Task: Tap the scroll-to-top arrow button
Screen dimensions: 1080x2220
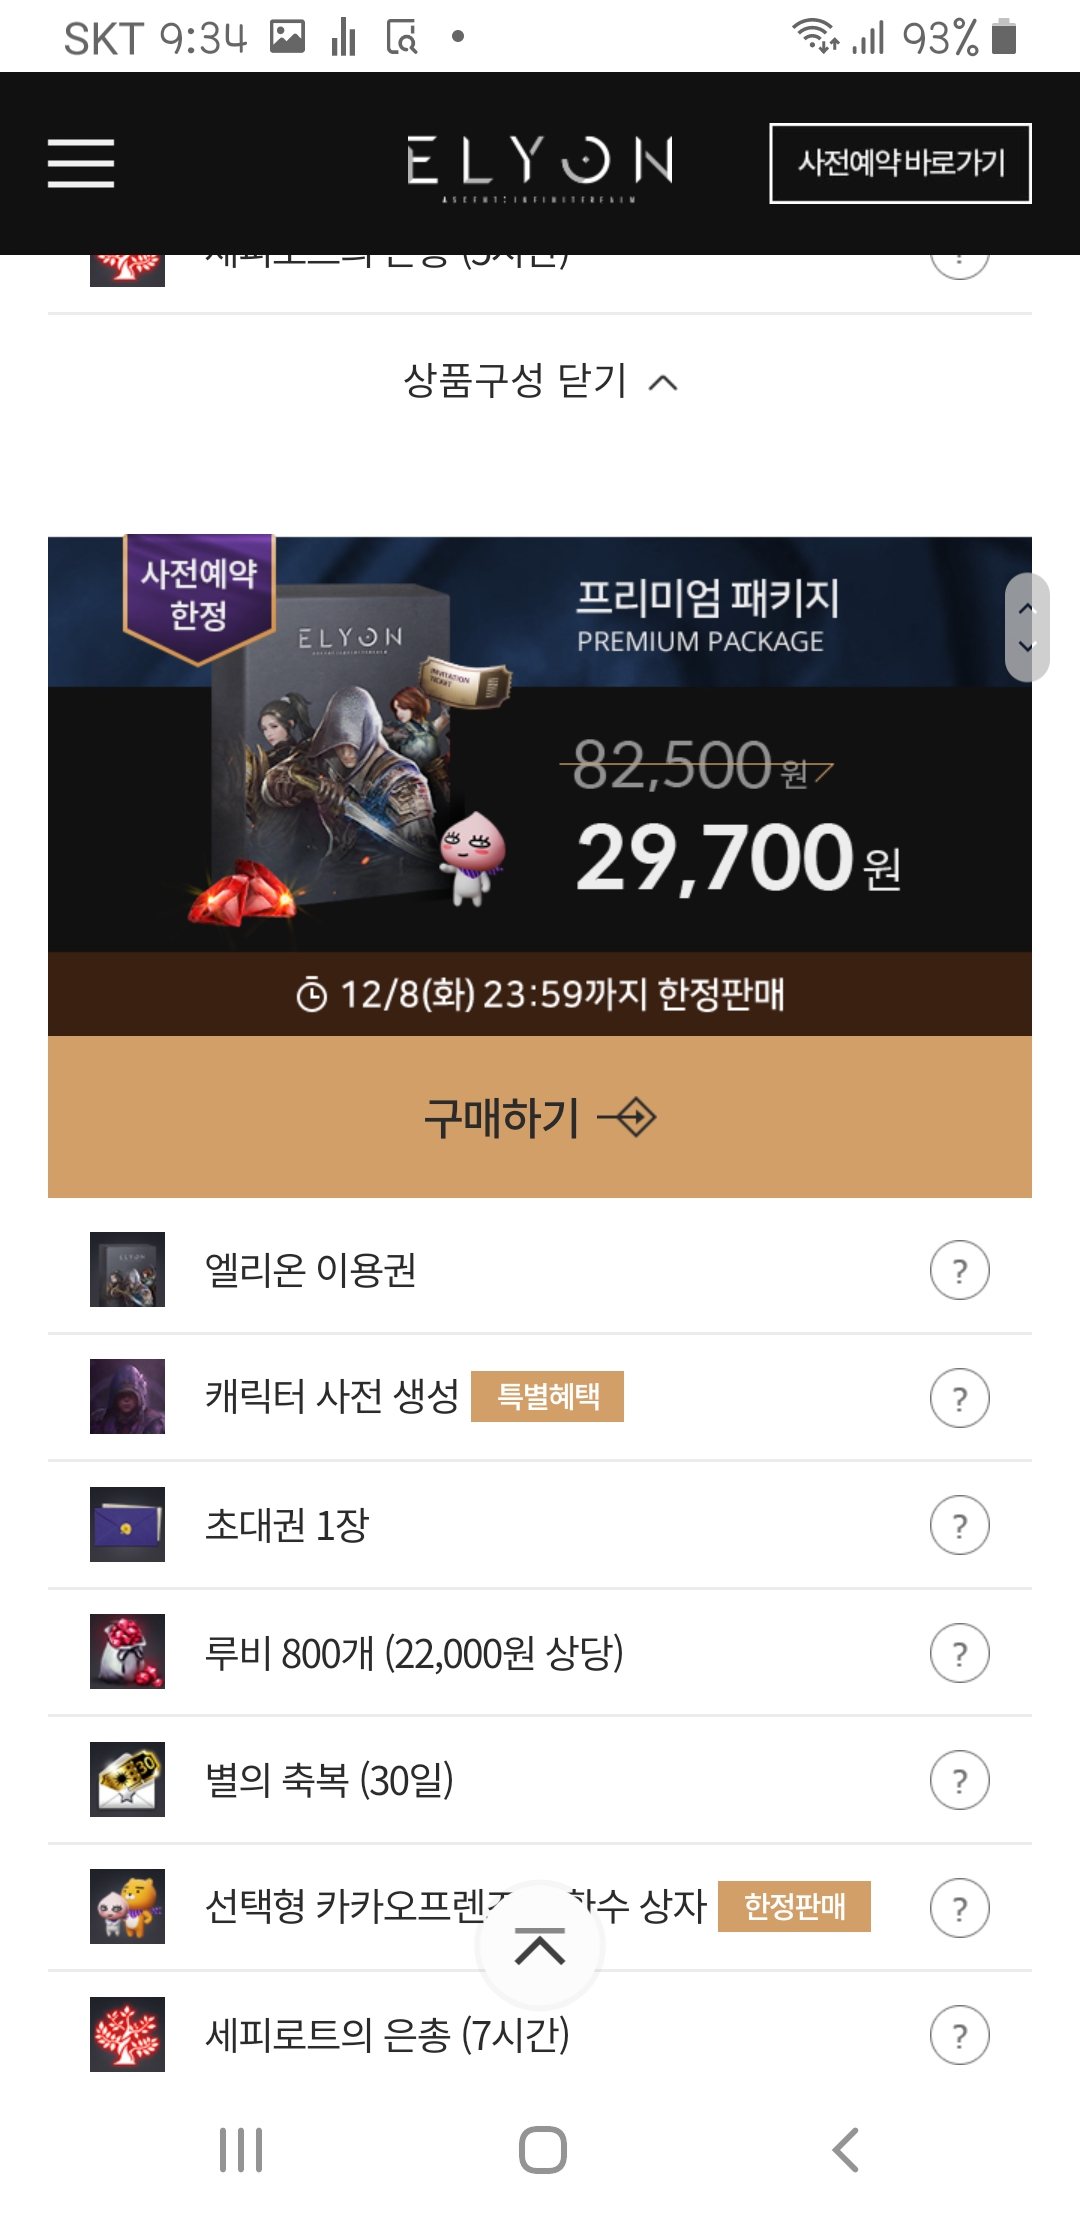Action: pos(540,1946)
